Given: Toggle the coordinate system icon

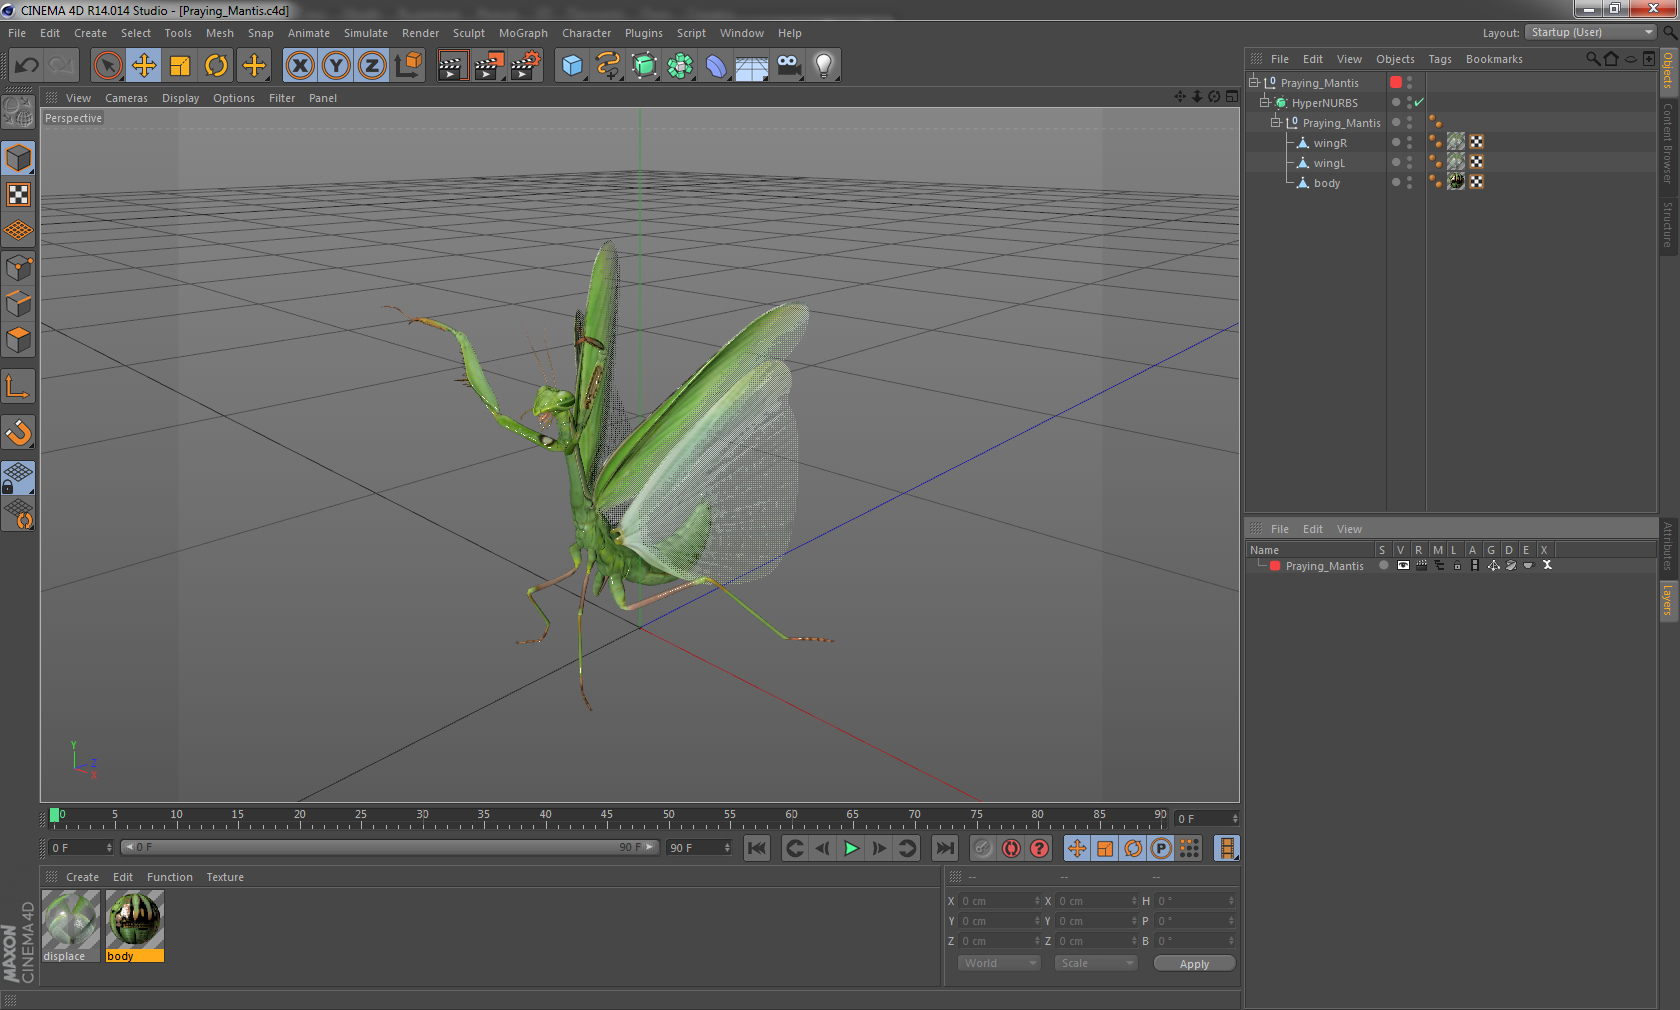Looking at the screenshot, I should point(408,66).
